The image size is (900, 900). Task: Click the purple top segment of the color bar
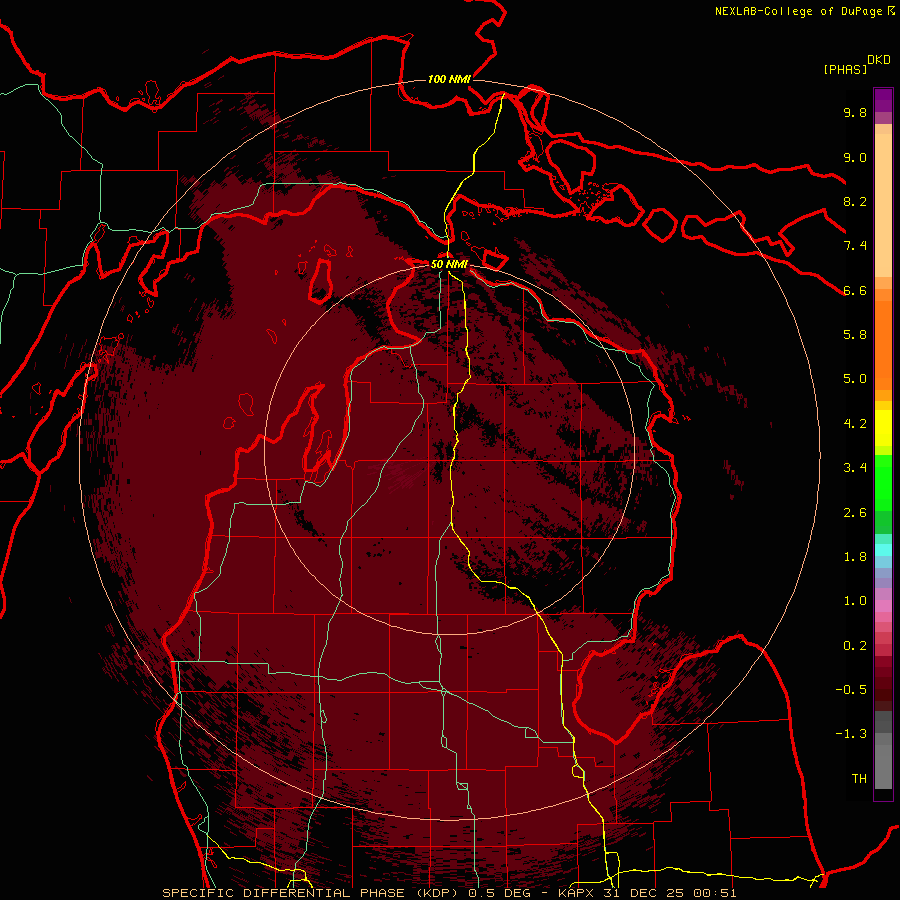click(883, 100)
